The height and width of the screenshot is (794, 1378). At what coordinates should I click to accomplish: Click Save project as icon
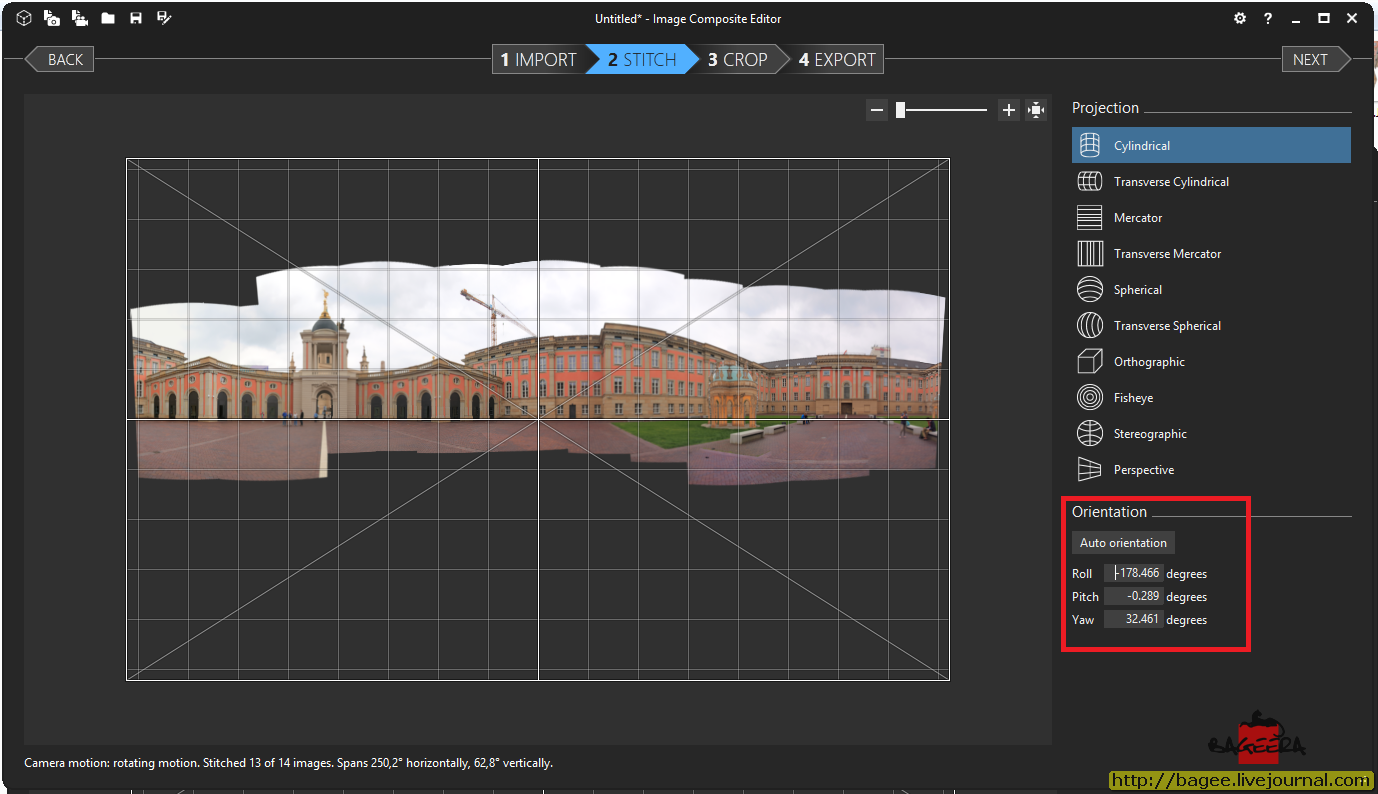click(164, 18)
